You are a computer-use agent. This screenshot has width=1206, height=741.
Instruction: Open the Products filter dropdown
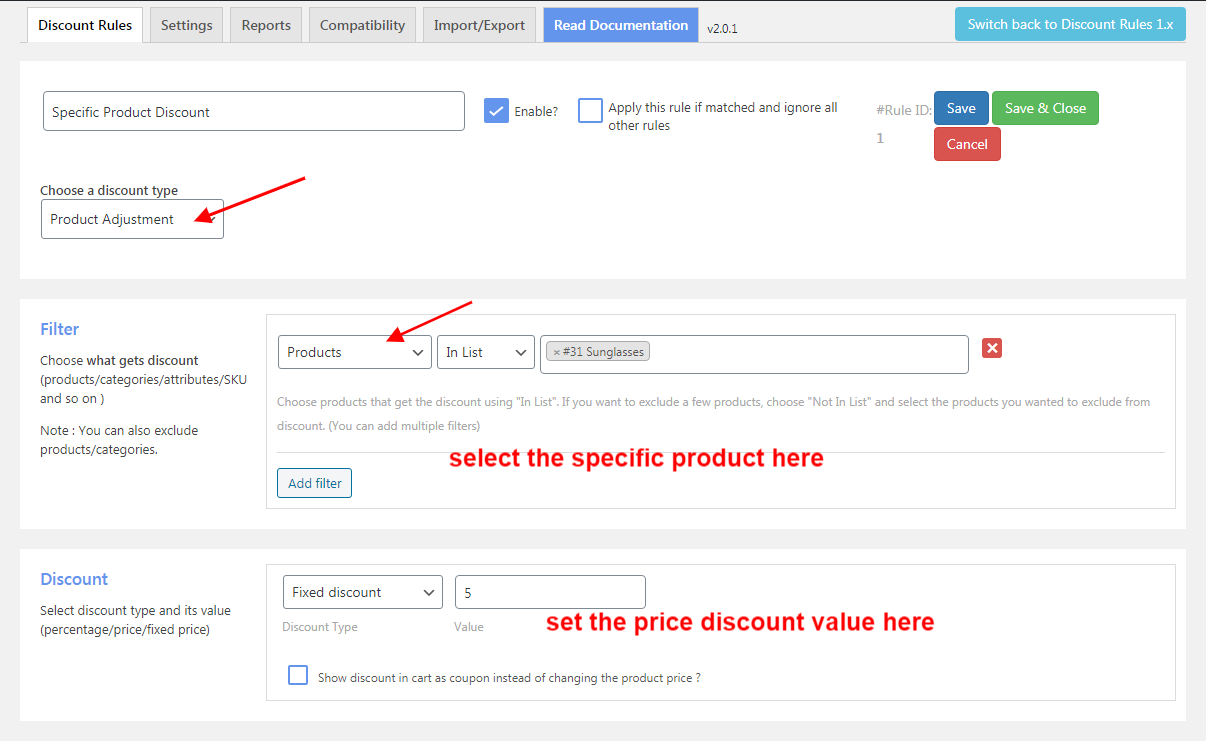[354, 351]
